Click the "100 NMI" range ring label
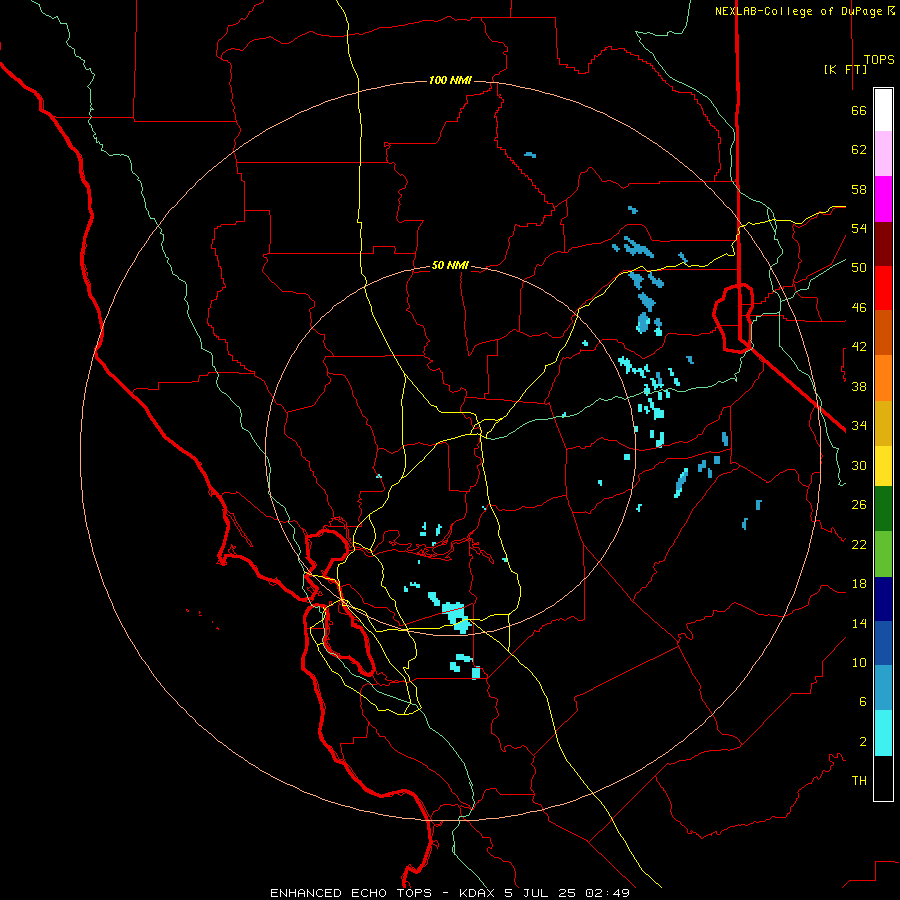The width and height of the screenshot is (900, 900). point(450,80)
